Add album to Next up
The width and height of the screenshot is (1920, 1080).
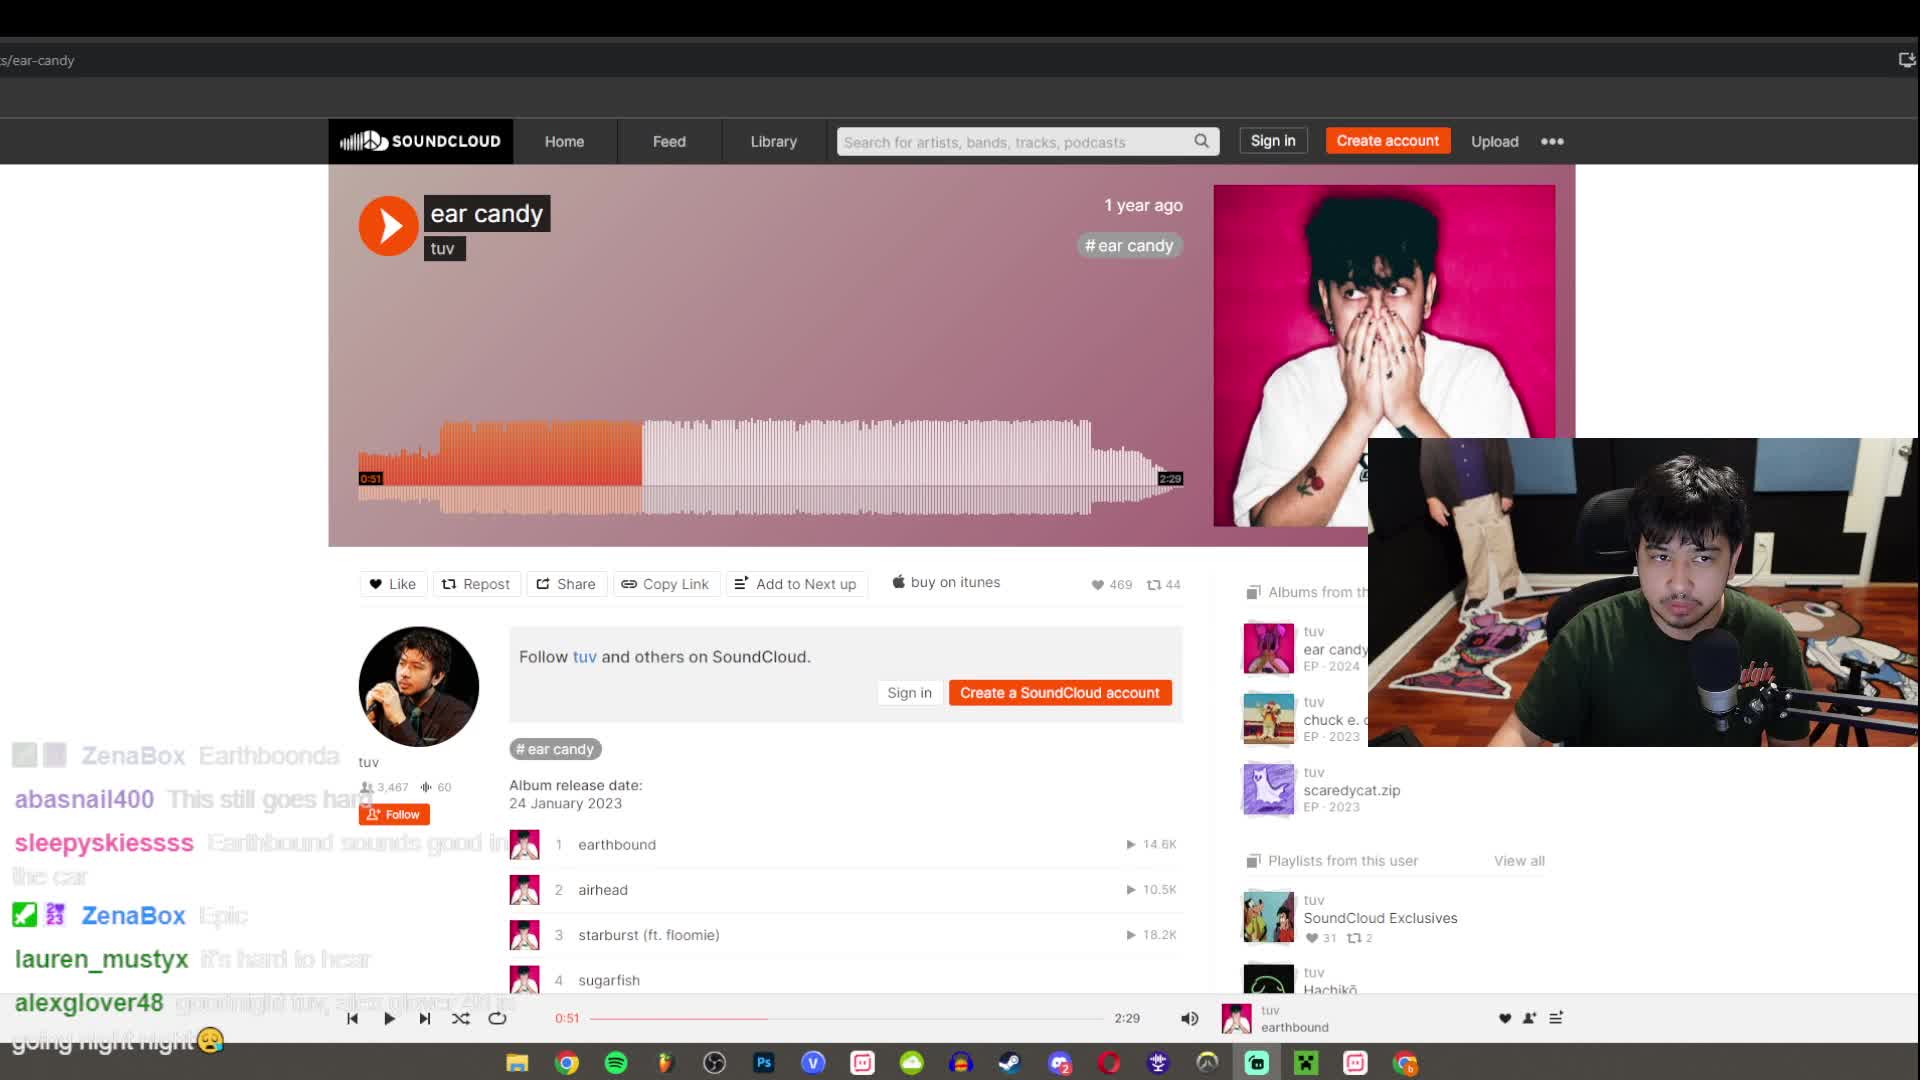click(796, 584)
